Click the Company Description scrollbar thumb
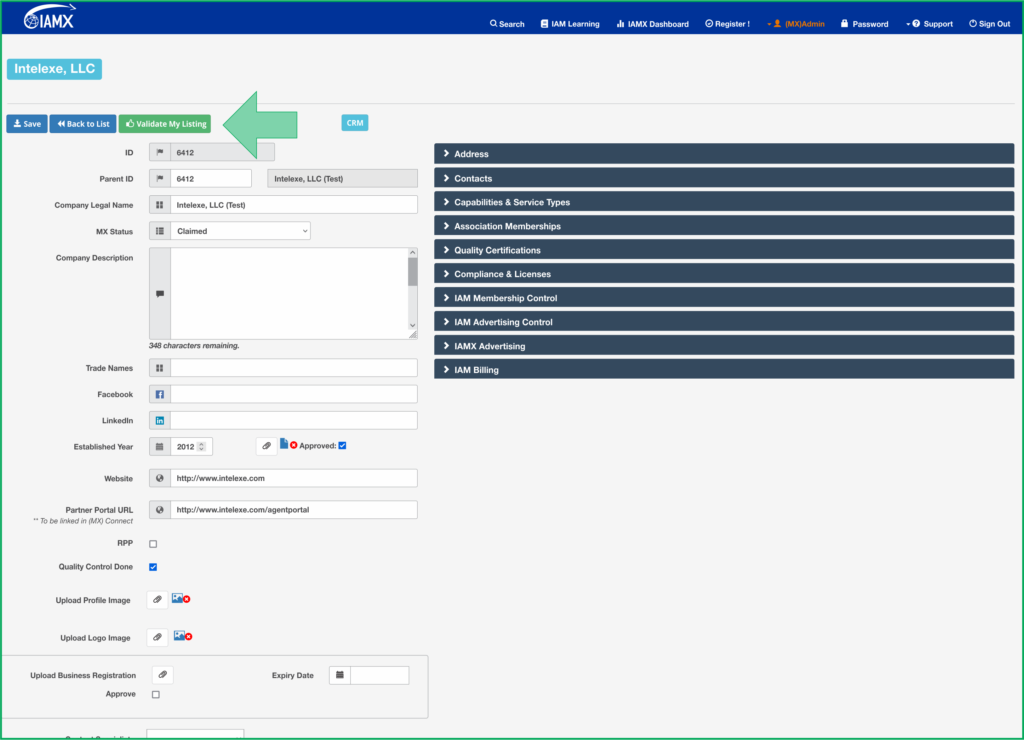This screenshot has width=1024, height=740. pos(412,272)
